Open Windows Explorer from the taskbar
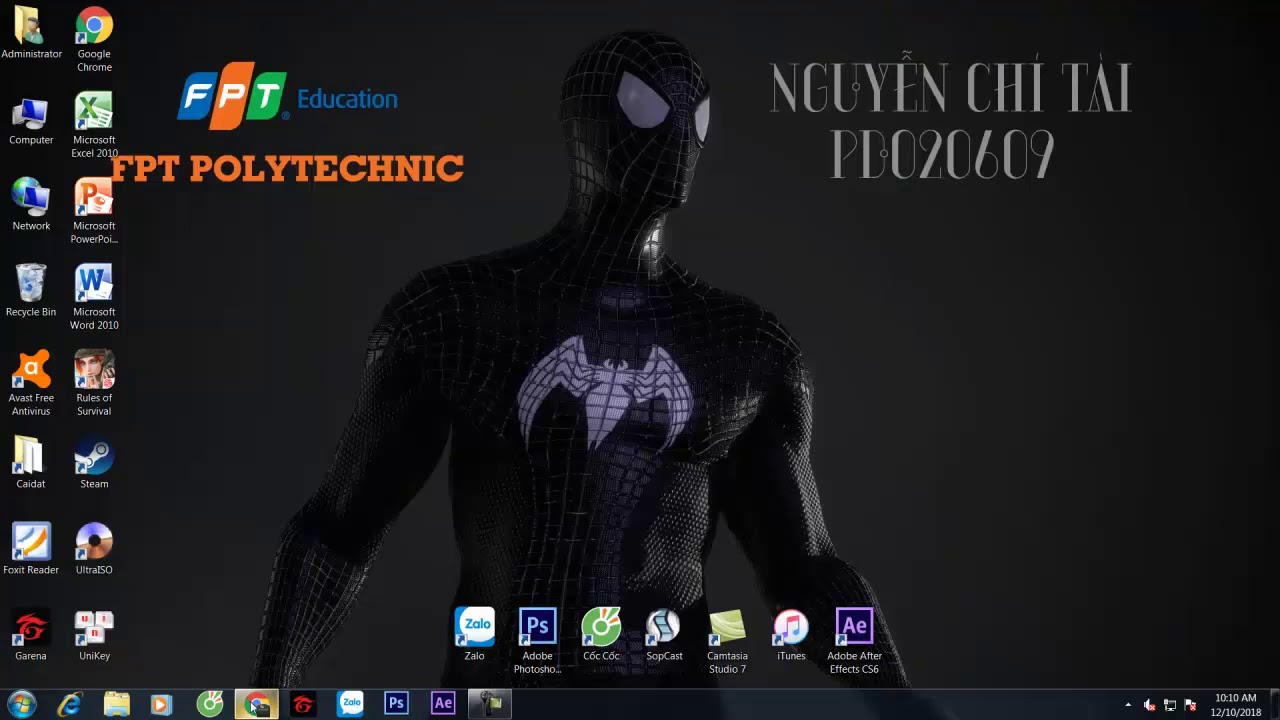The image size is (1280, 720). coord(117,704)
